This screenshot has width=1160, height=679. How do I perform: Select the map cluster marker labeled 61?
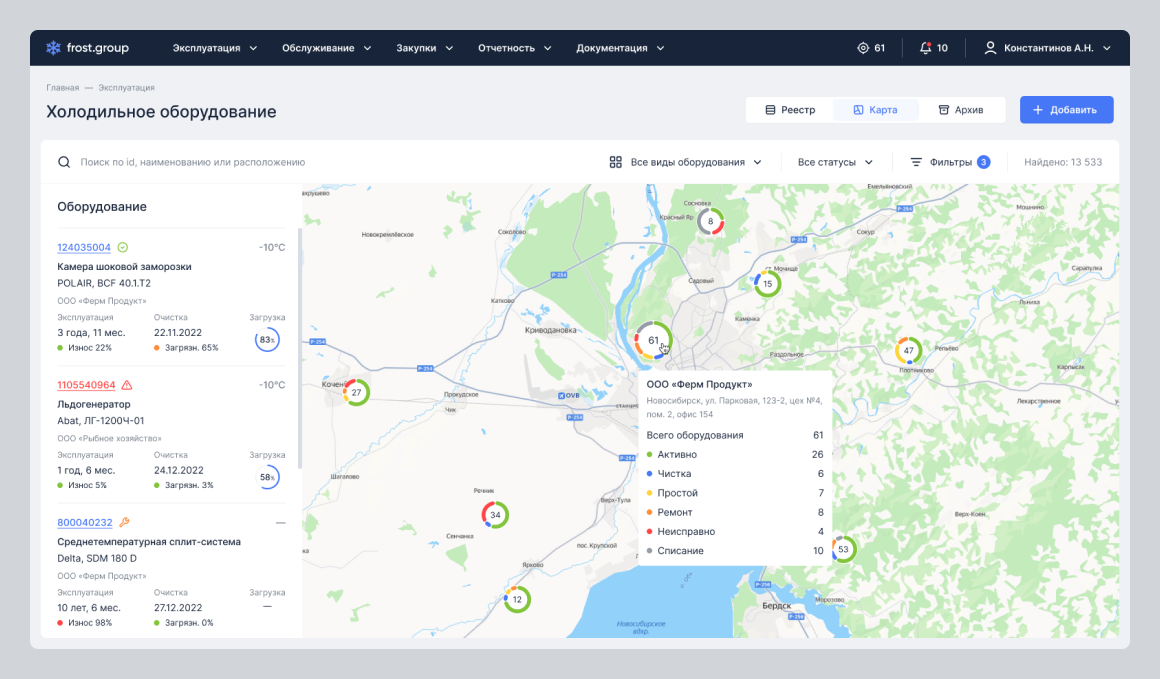(x=653, y=340)
